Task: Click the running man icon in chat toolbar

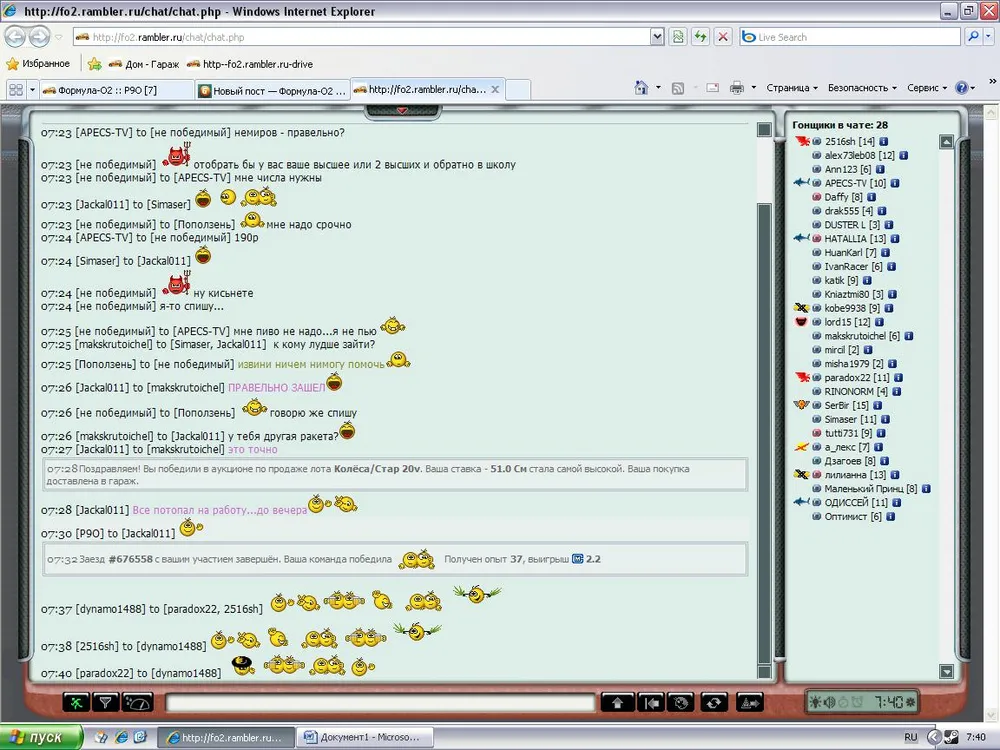Action: coord(77,703)
